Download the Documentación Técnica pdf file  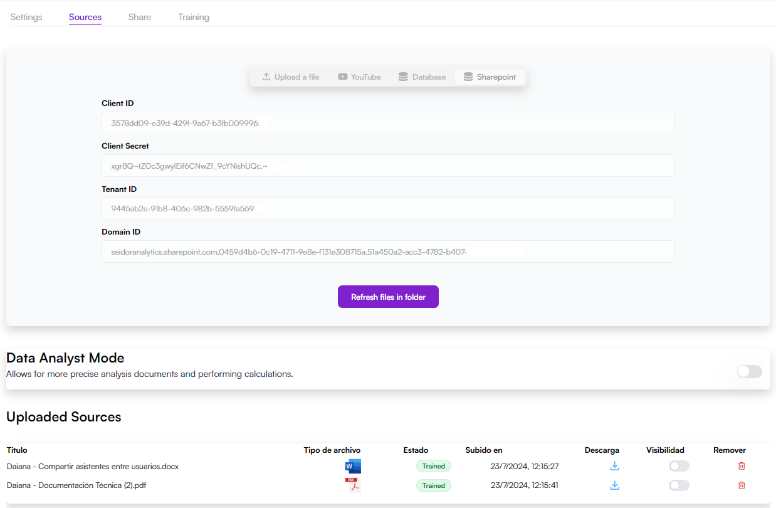tap(615, 485)
